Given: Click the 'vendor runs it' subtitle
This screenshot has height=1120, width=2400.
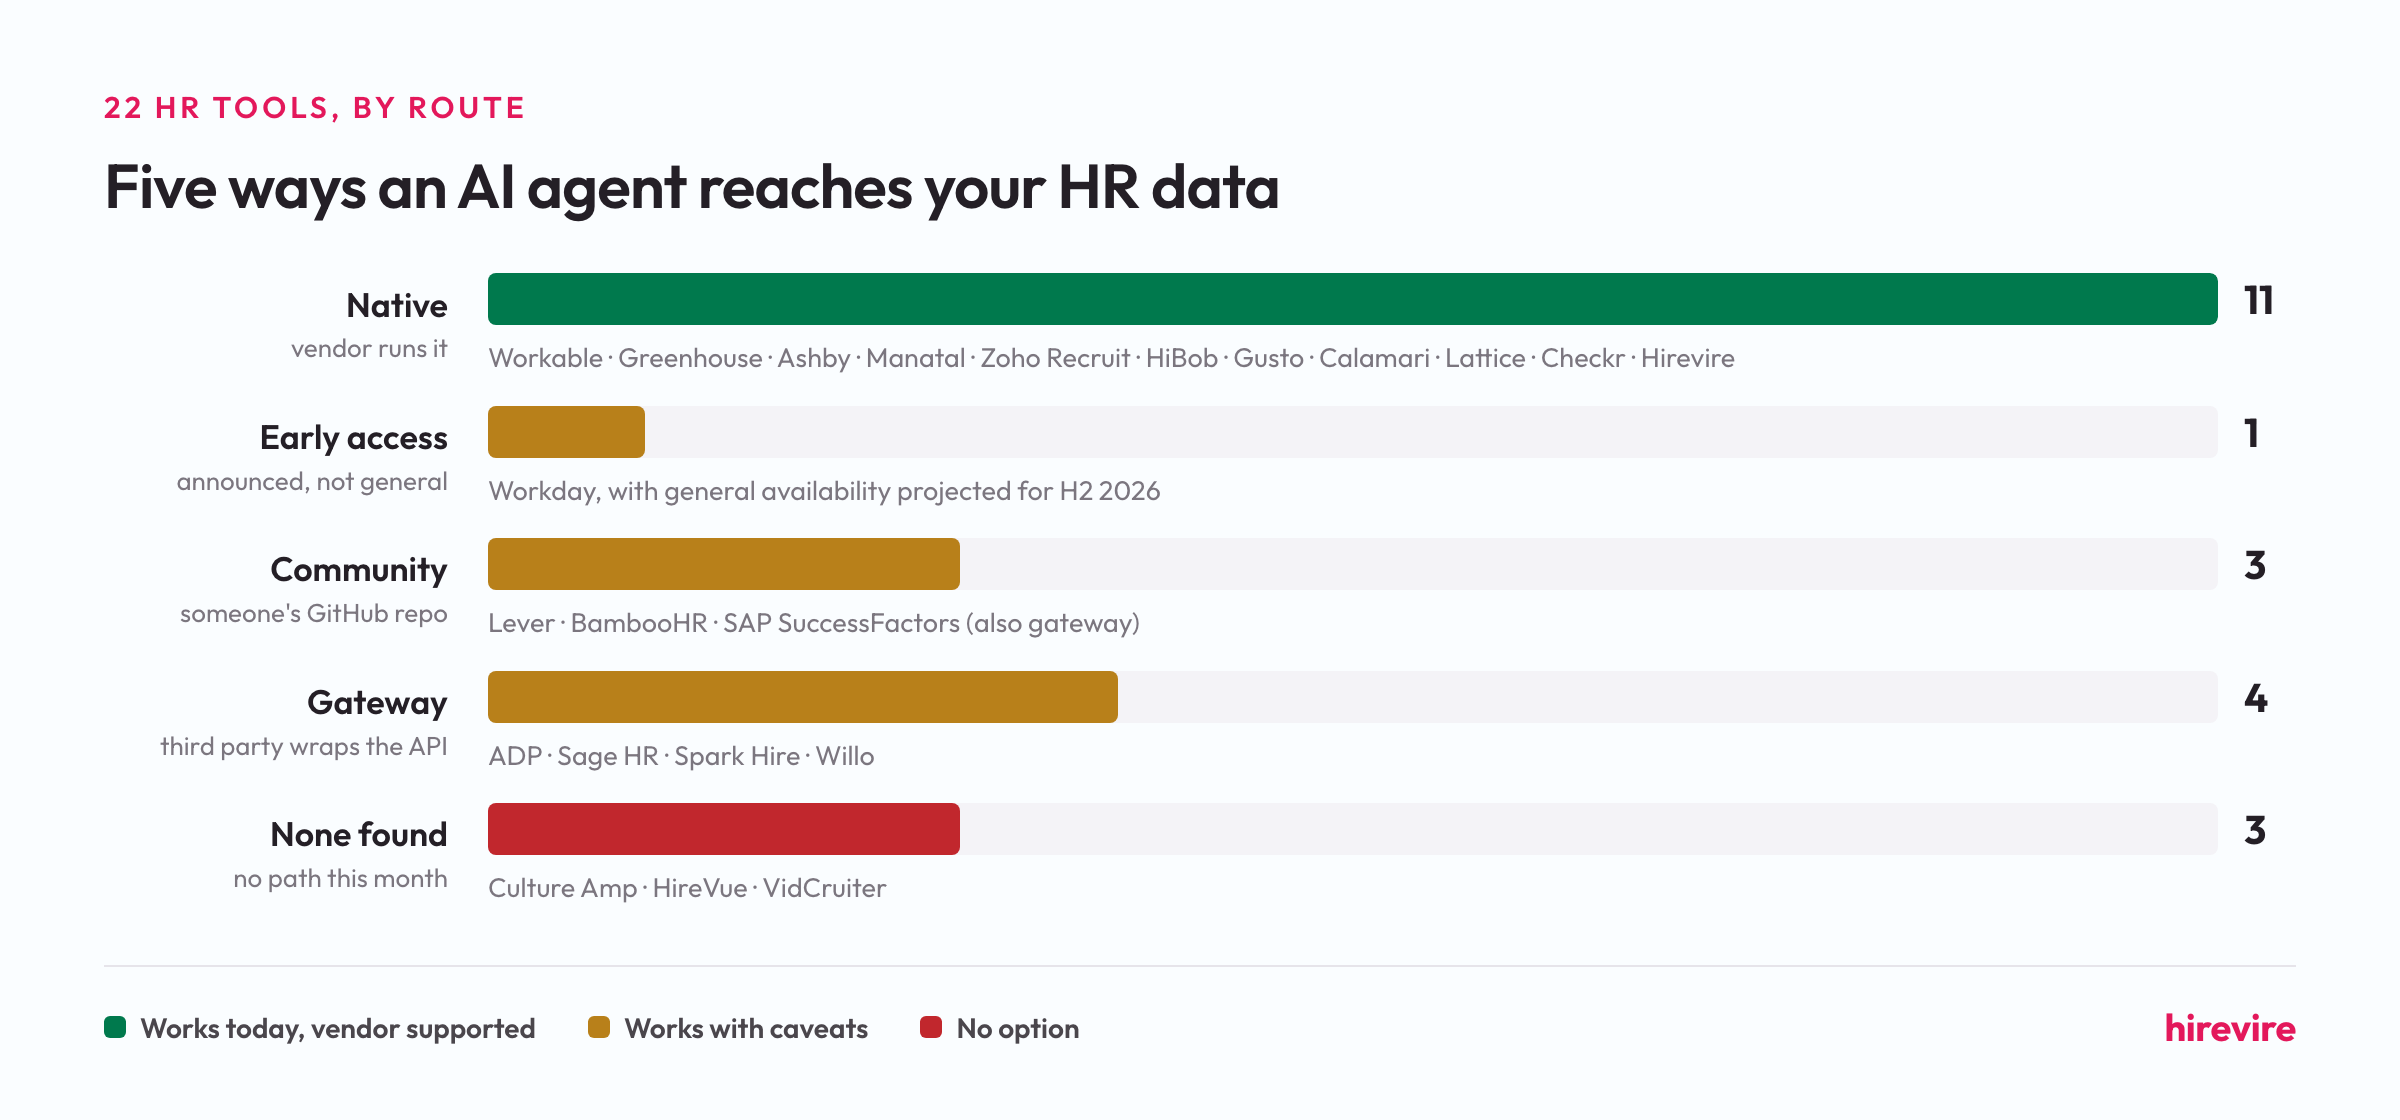Looking at the screenshot, I should tap(369, 349).
